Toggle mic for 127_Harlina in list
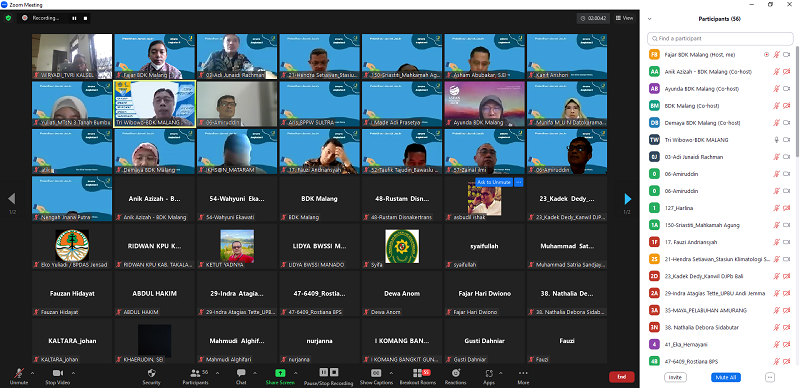The width and height of the screenshot is (800, 388). click(777, 208)
